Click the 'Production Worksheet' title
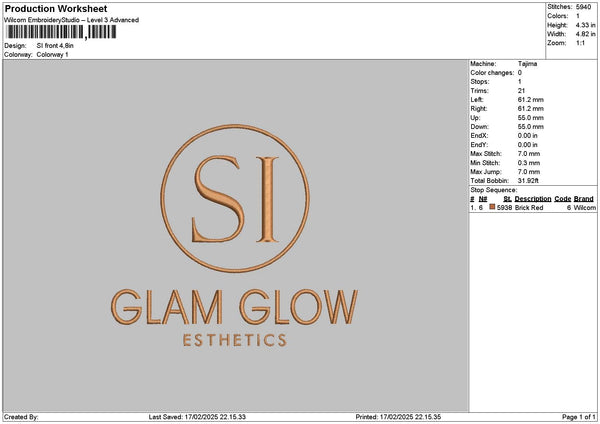This screenshot has height=424, width=600. pyautogui.click(x=56, y=8)
